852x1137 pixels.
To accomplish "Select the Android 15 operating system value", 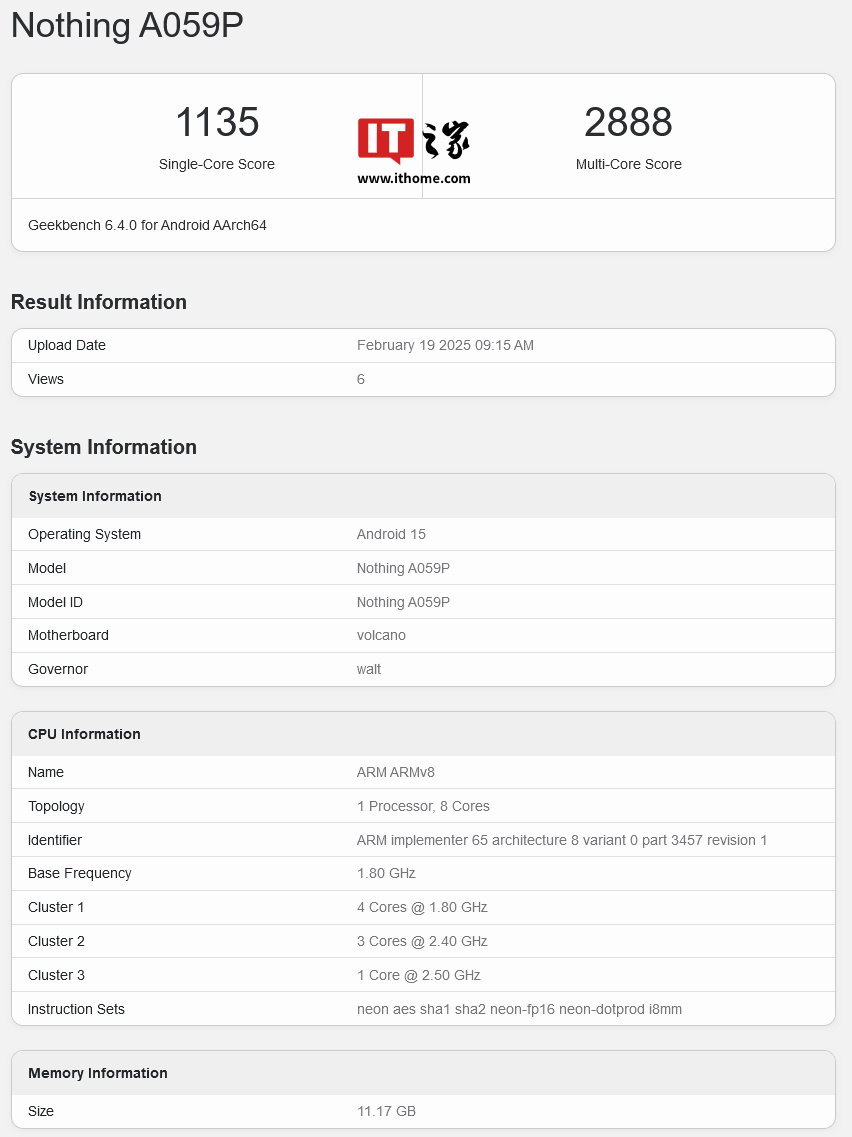I will [x=391, y=534].
